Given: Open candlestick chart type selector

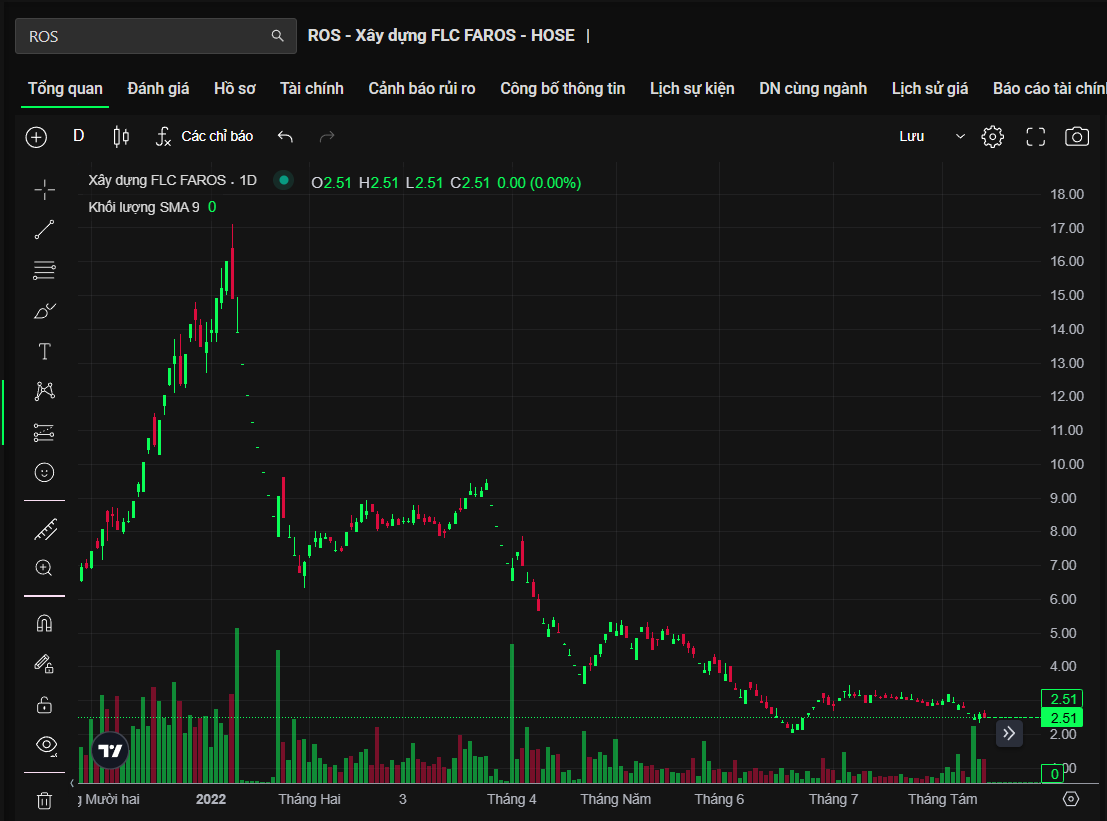Looking at the screenshot, I should (x=121, y=137).
